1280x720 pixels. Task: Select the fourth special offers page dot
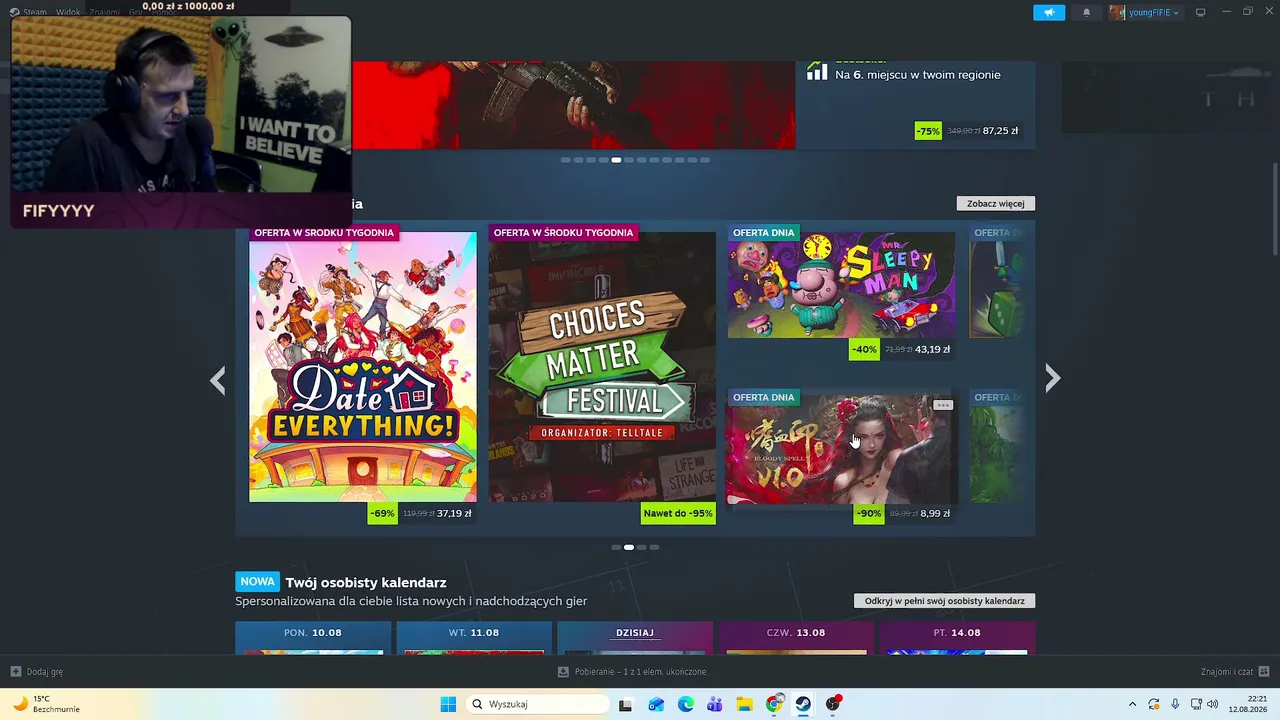click(x=654, y=547)
